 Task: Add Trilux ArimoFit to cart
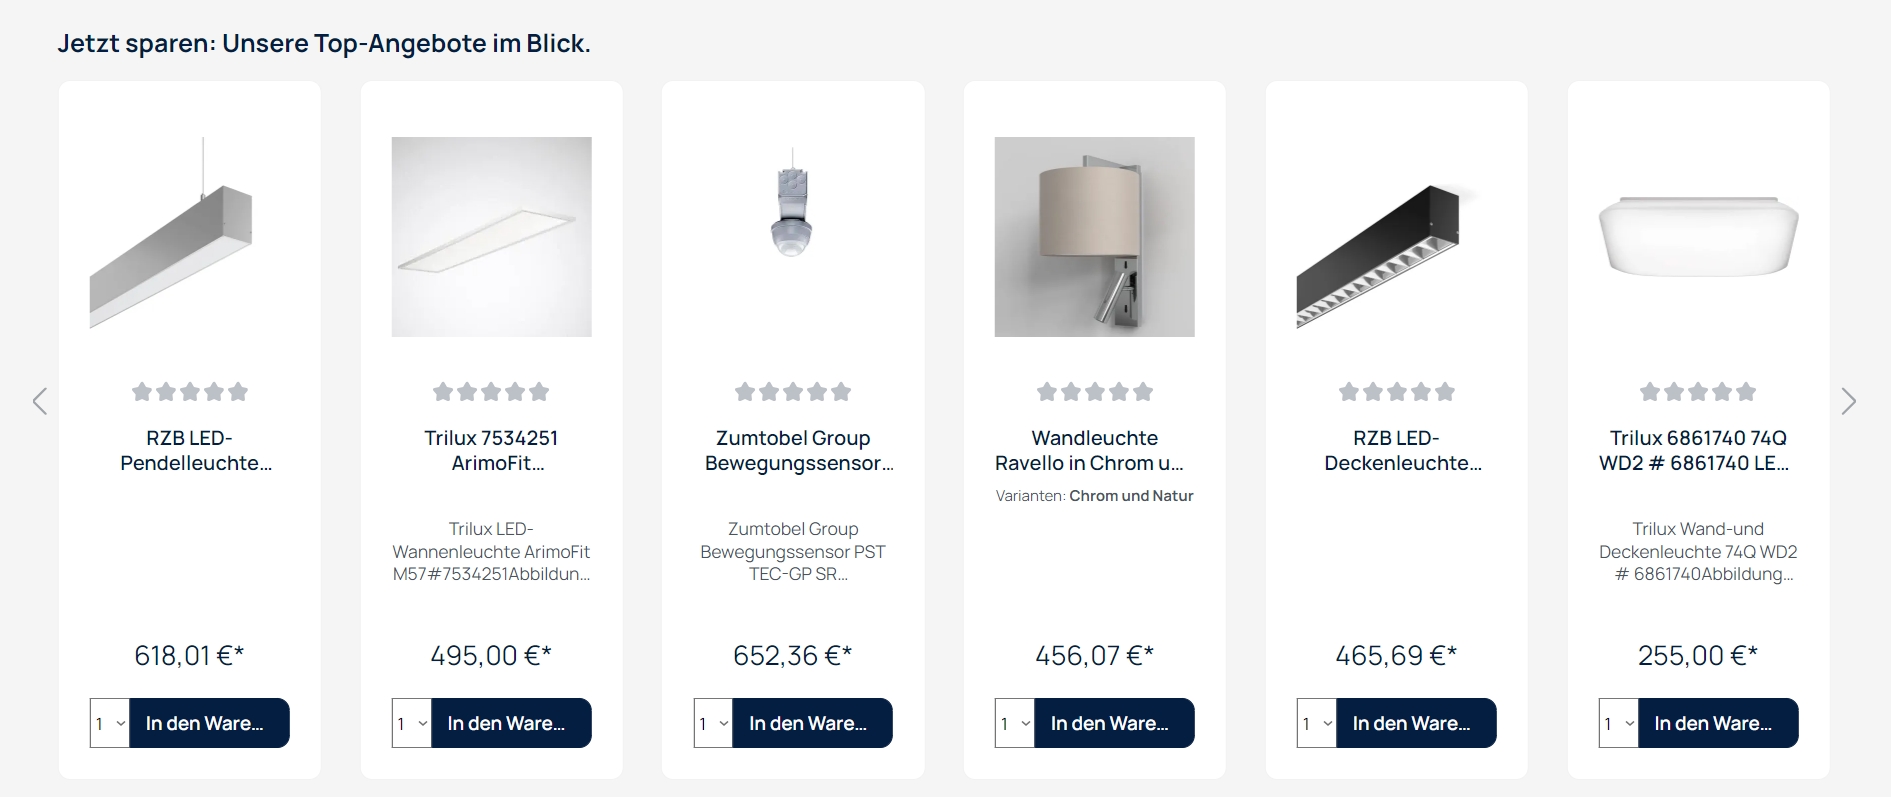(x=511, y=723)
